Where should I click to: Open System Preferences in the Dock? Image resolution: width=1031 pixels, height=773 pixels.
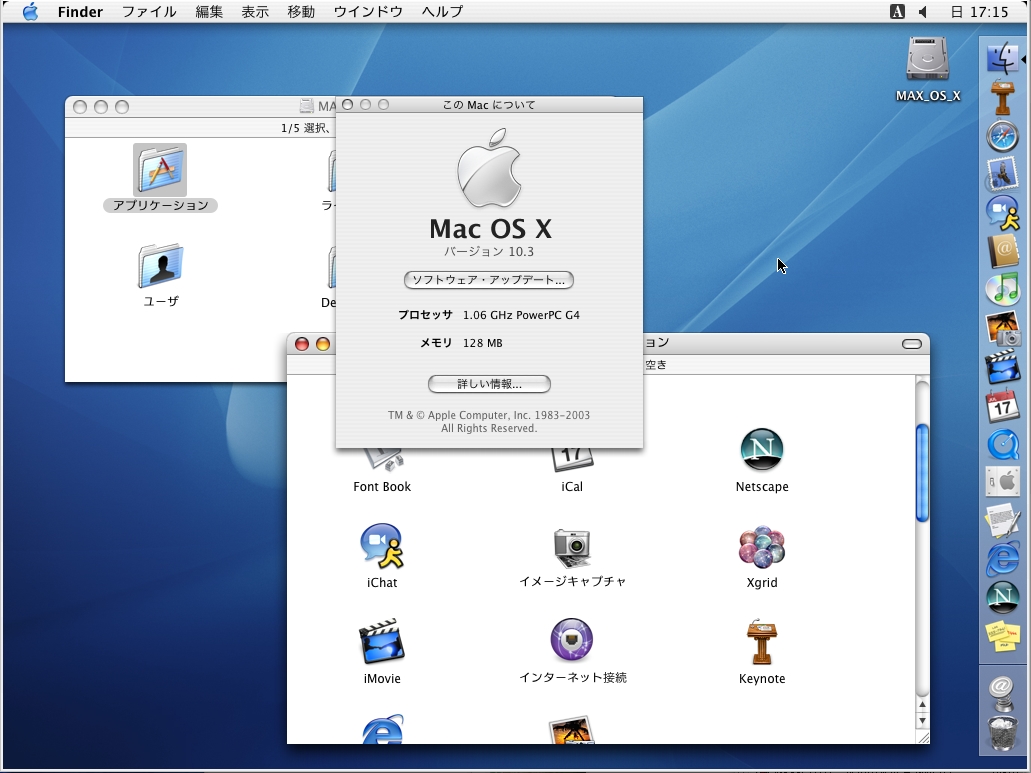[x=1002, y=481]
